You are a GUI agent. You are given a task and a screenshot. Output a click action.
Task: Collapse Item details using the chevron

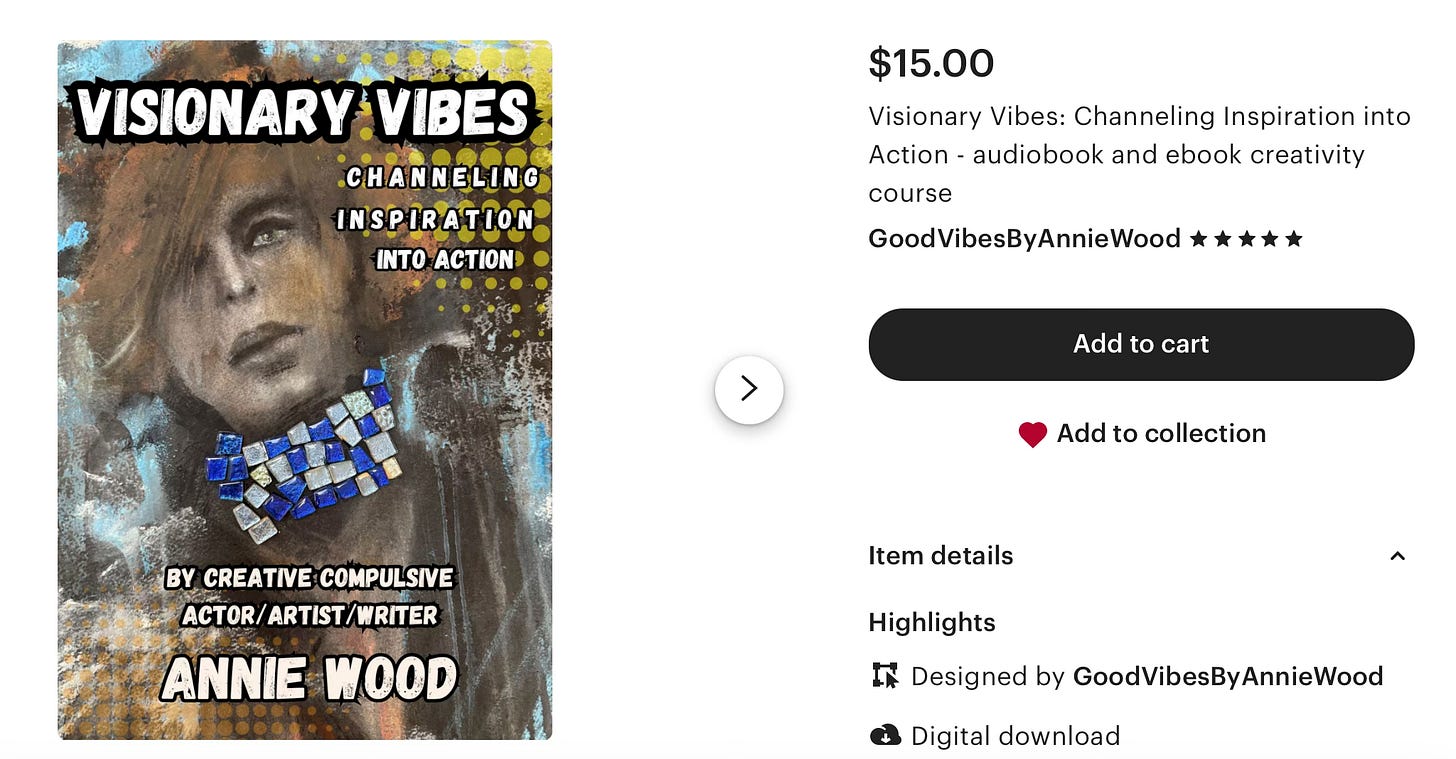pyautogui.click(x=1398, y=556)
